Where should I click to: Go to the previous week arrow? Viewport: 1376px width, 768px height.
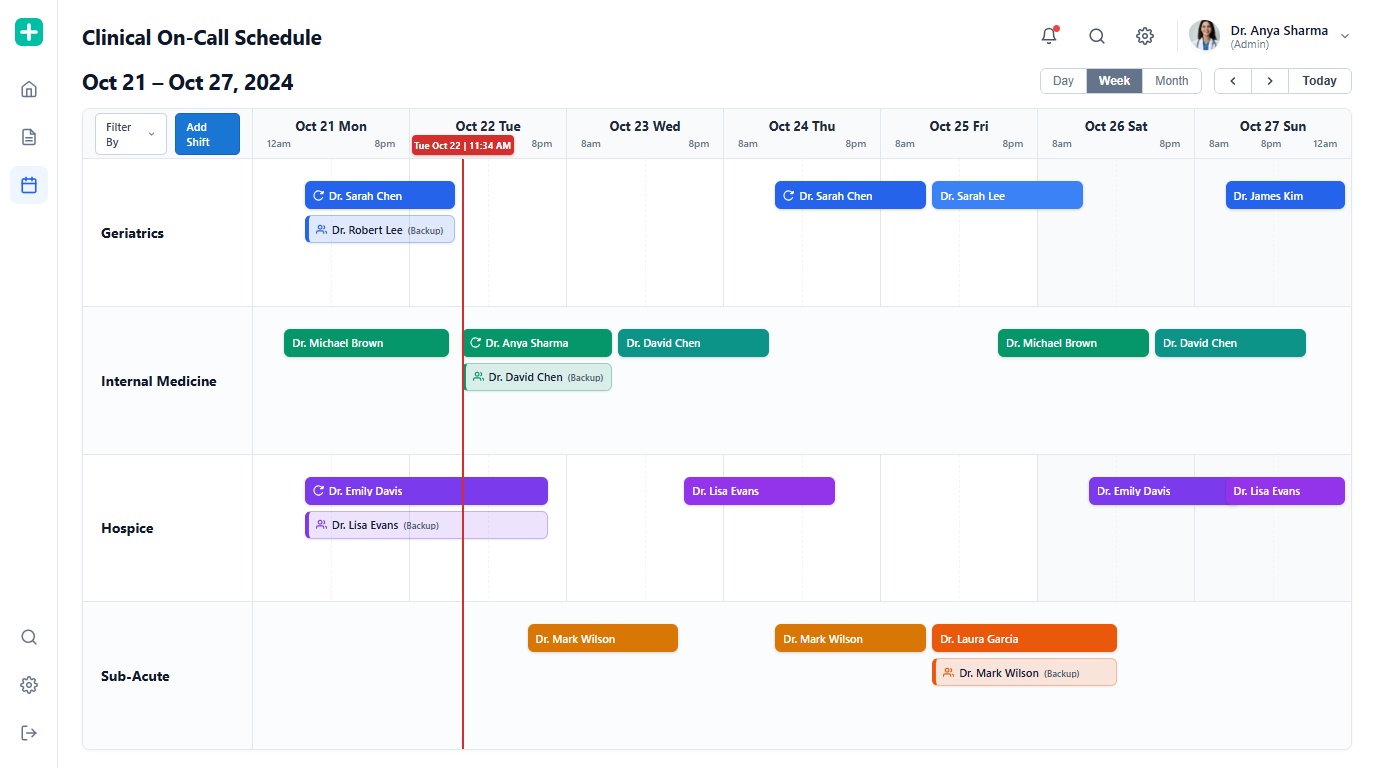(1233, 81)
